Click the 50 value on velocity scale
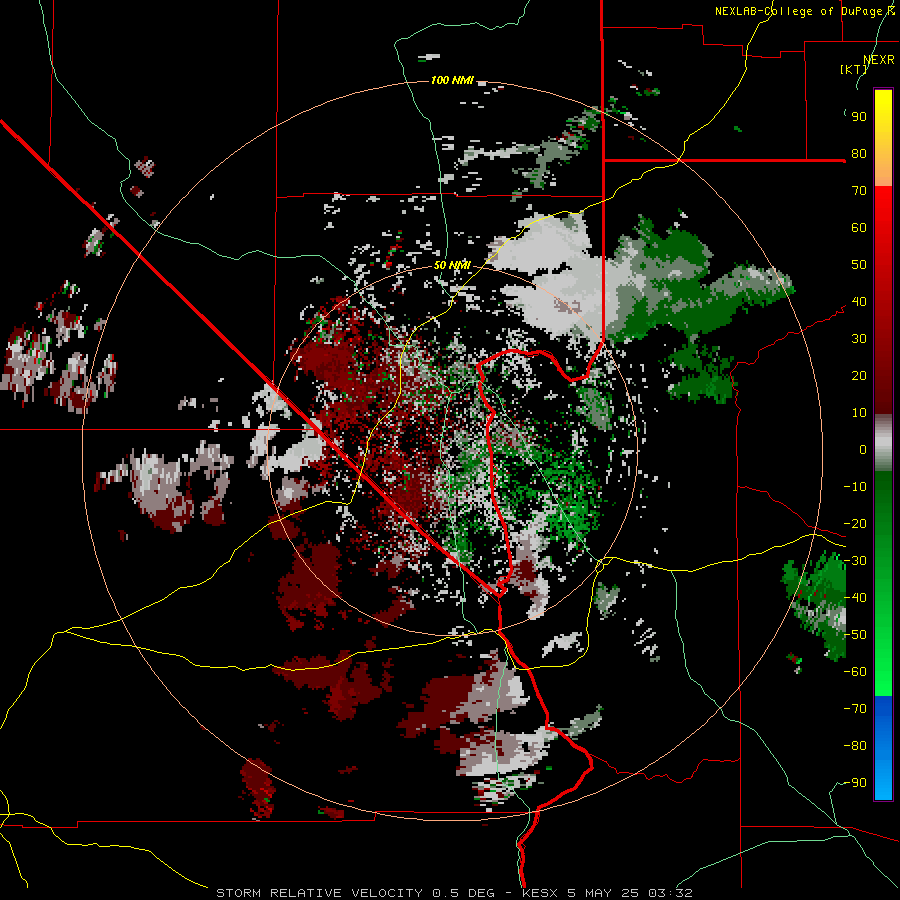This screenshot has height=900, width=900. tap(859, 265)
